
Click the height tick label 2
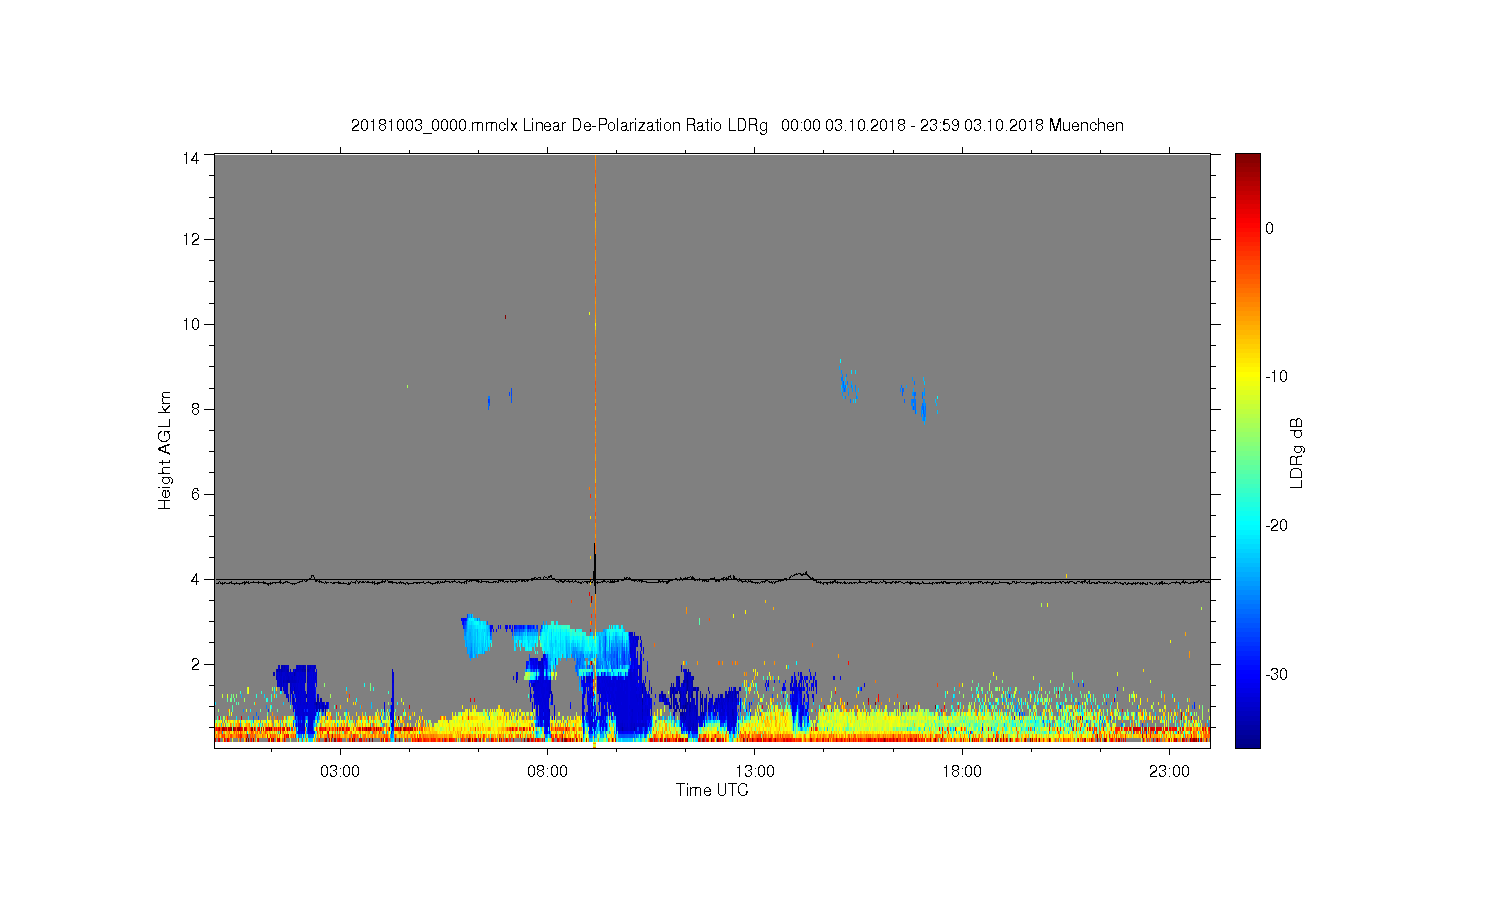tap(196, 664)
